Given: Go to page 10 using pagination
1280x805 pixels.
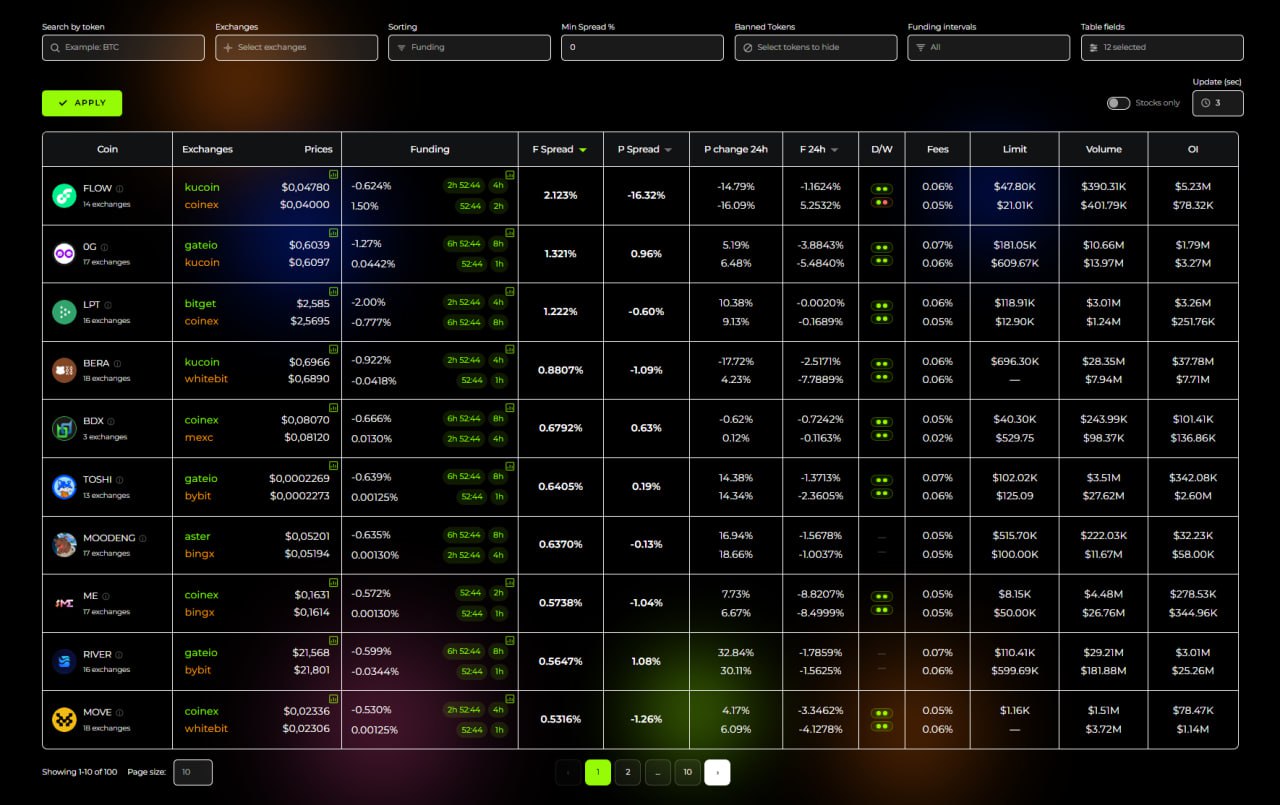Looking at the screenshot, I should point(687,772).
